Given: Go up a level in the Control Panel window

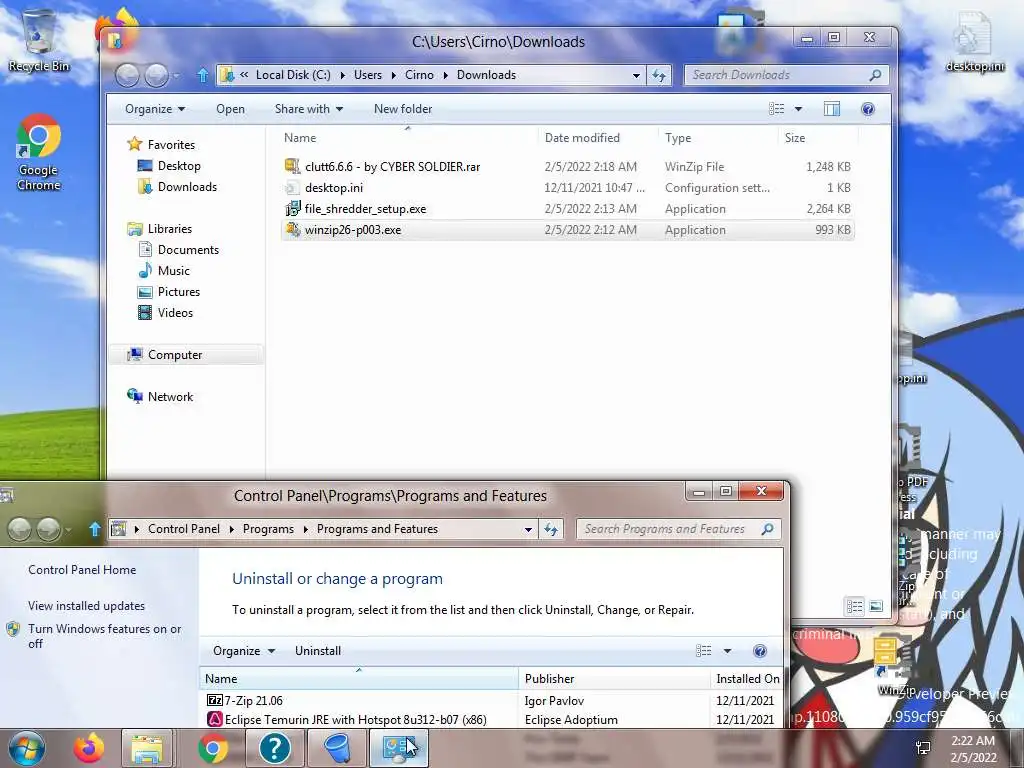Looking at the screenshot, I should [95, 530].
